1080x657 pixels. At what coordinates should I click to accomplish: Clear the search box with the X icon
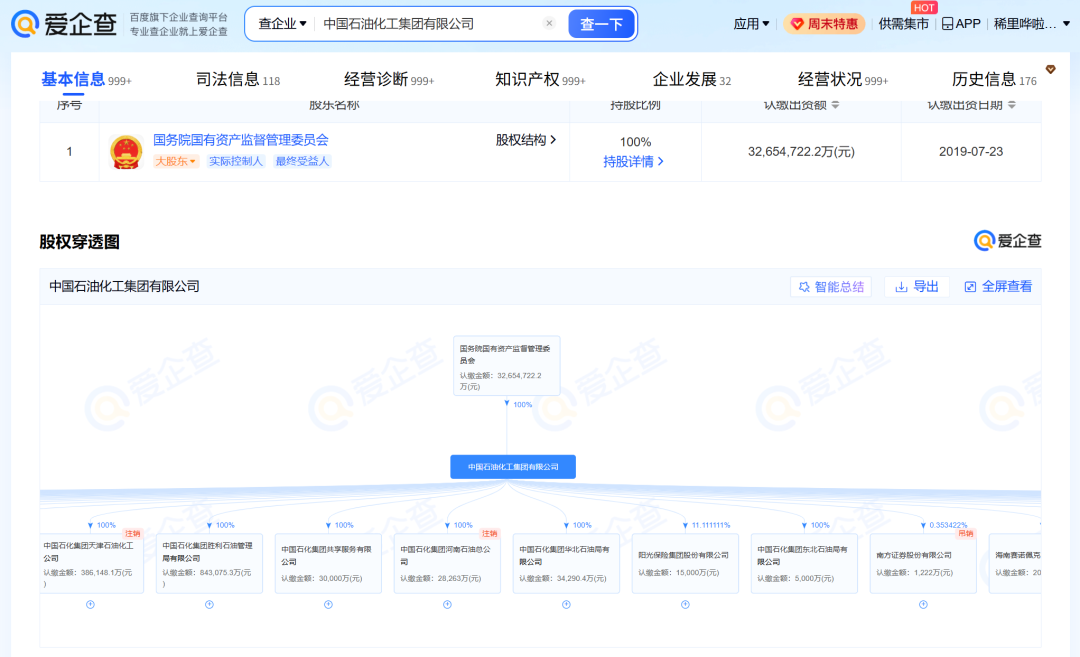coord(549,24)
